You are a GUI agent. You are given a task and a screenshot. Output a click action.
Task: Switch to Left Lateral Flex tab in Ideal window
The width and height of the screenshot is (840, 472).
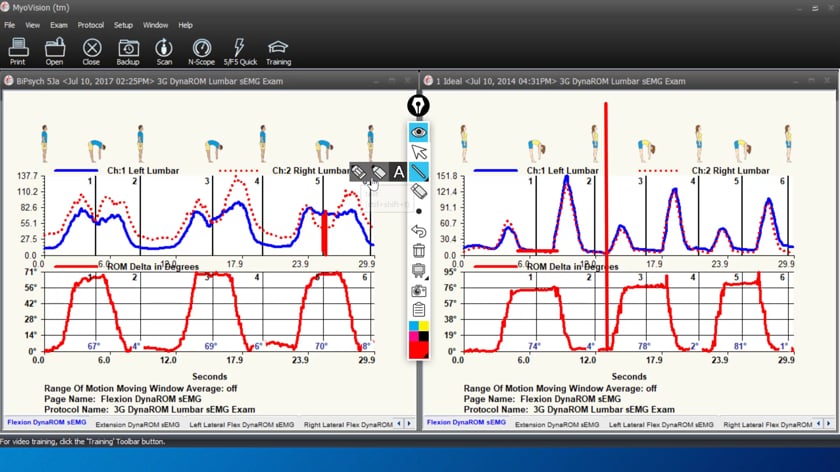(661, 424)
